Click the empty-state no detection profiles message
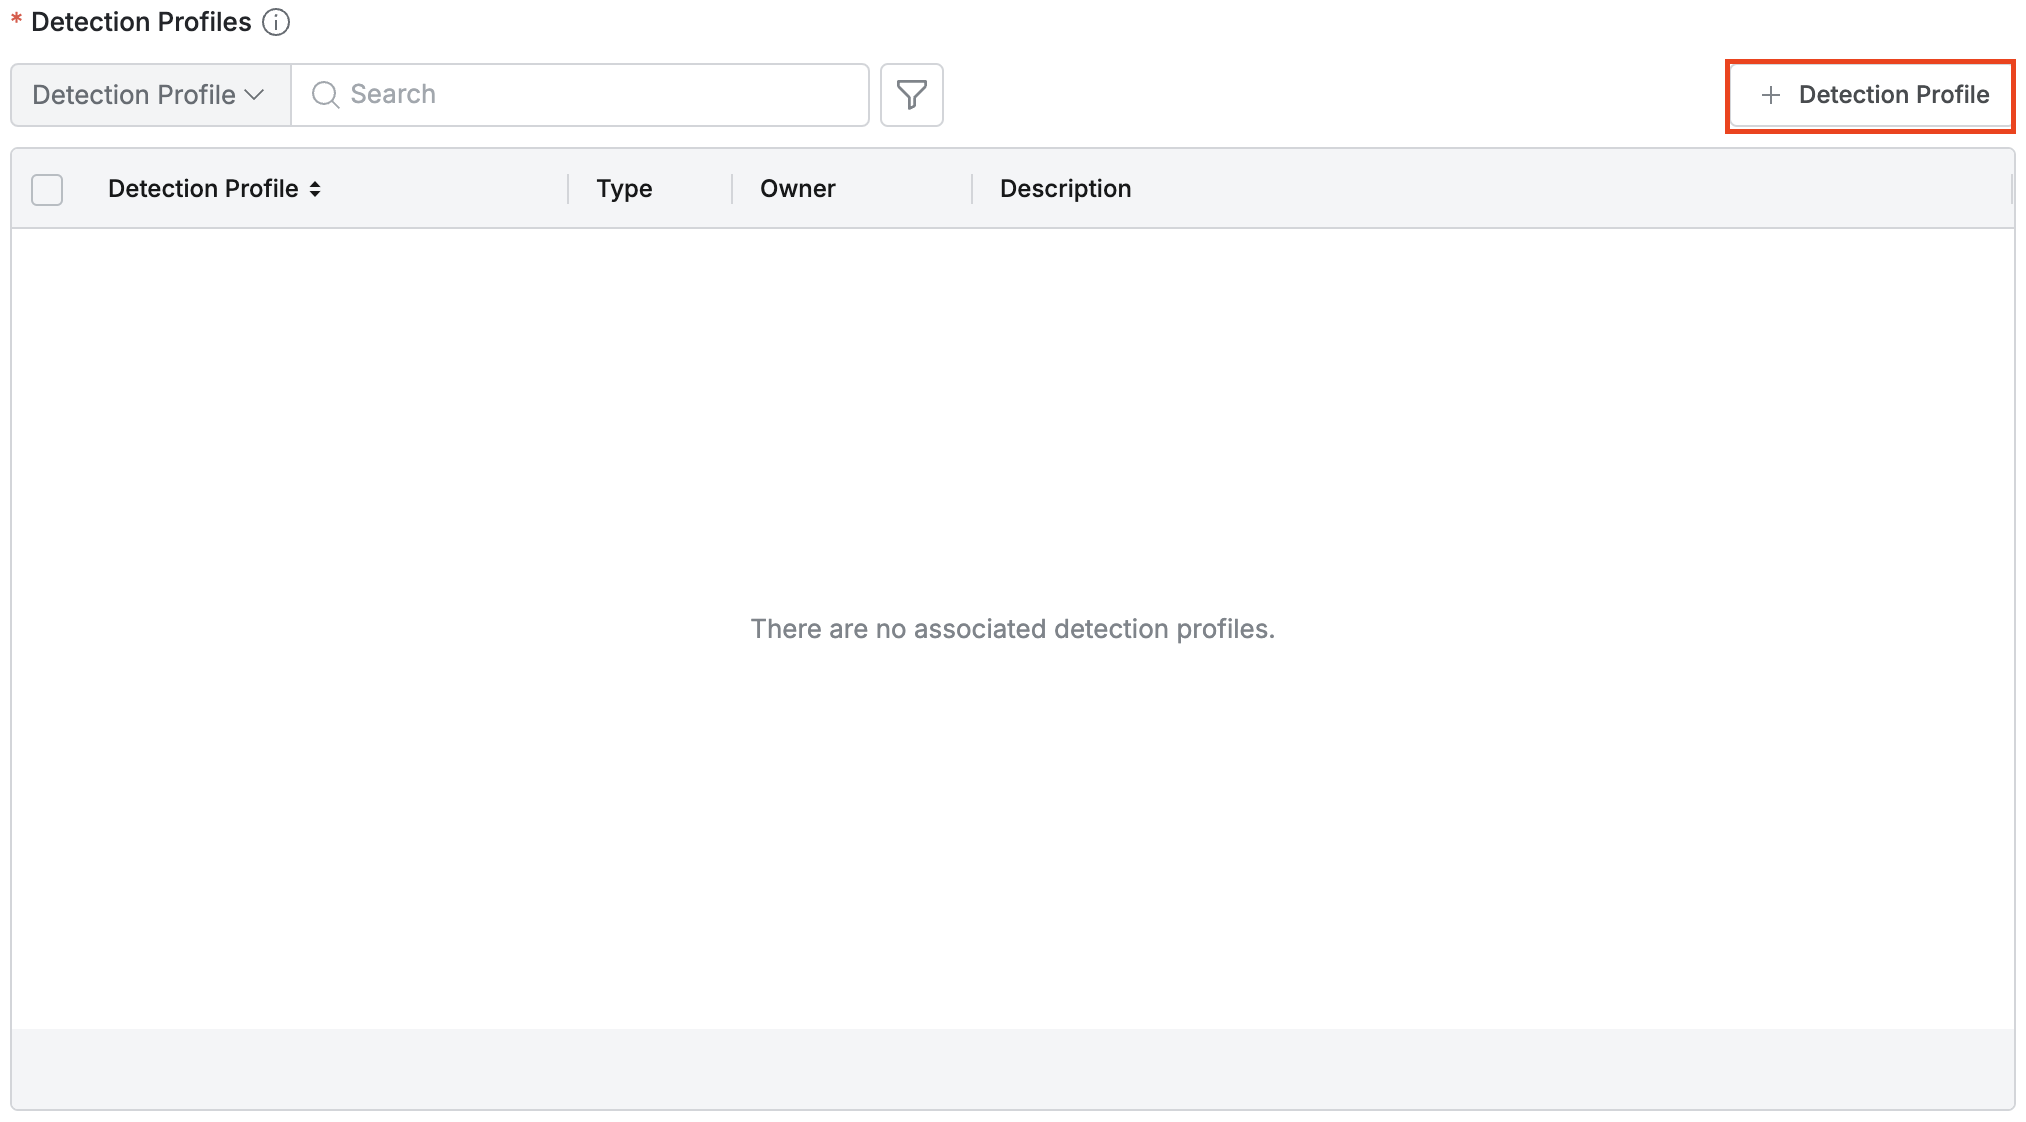2026x1122 pixels. pyautogui.click(x=1012, y=629)
